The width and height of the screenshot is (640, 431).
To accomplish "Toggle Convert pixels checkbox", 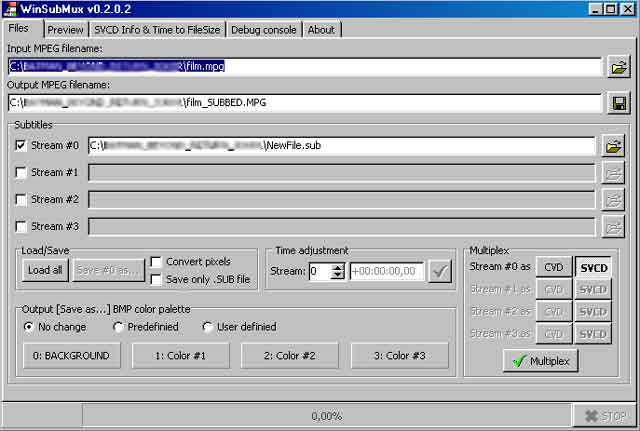I will 156,262.
